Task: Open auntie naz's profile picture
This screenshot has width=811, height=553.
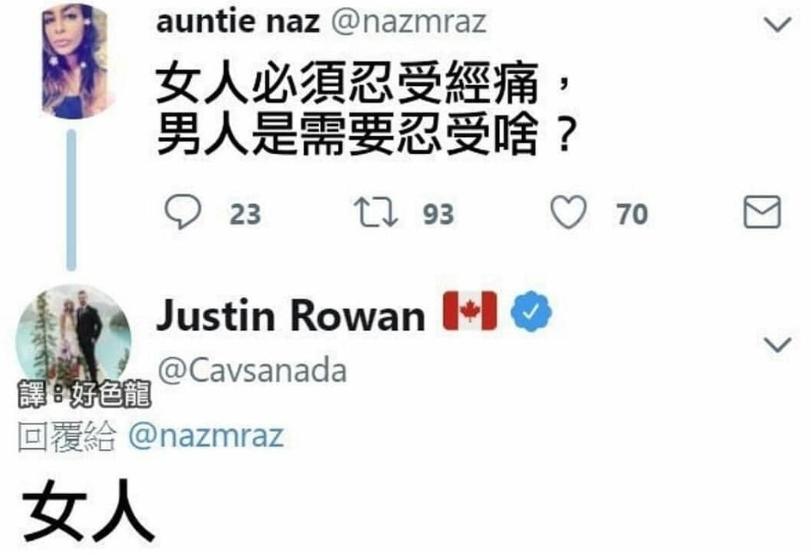Action: (x=76, y=61)
